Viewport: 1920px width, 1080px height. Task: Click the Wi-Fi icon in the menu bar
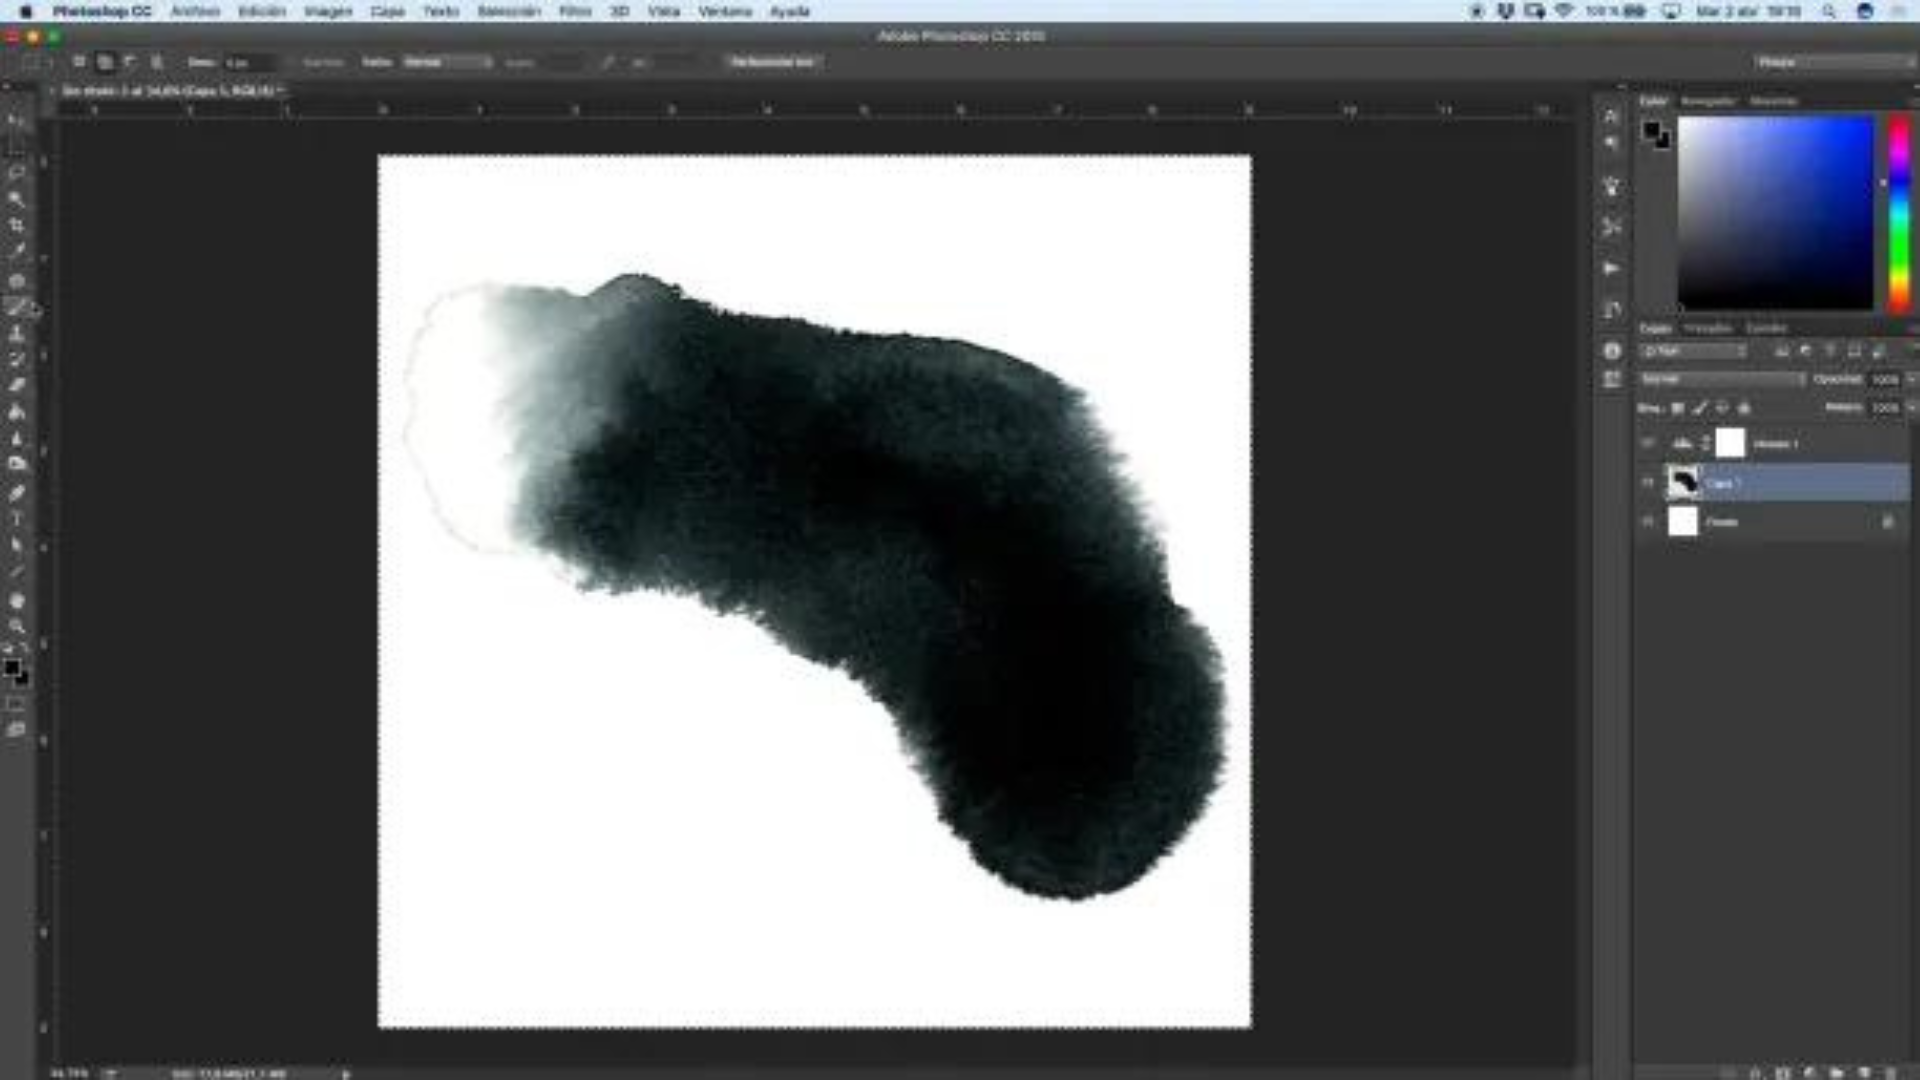point(1564,11)
